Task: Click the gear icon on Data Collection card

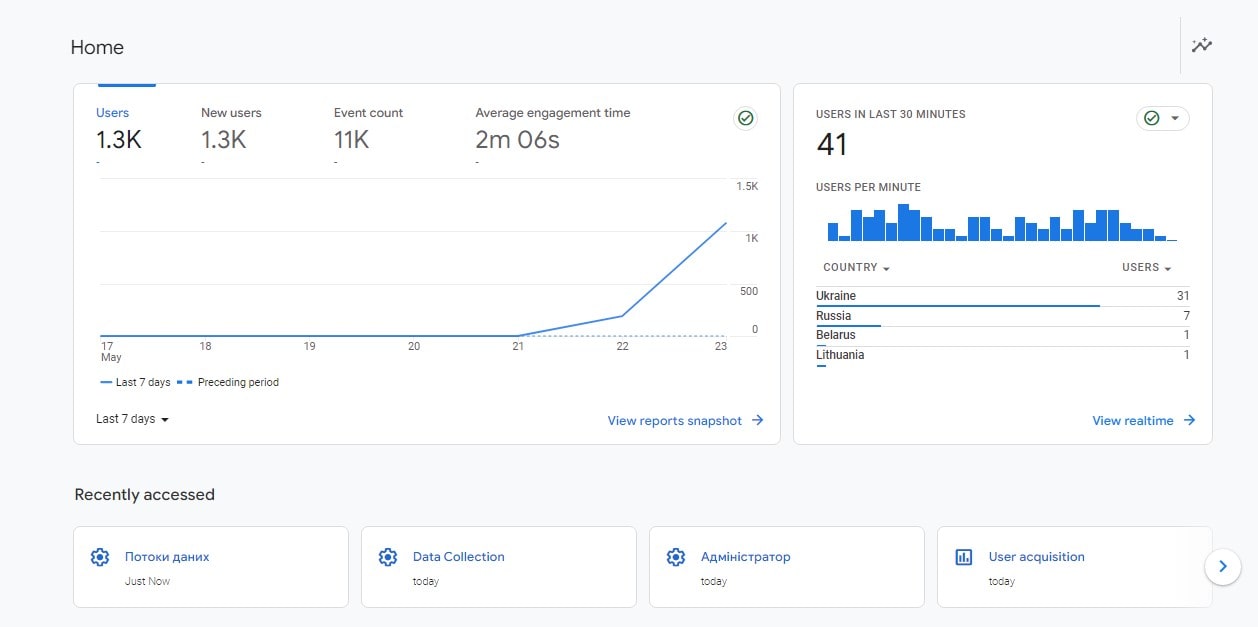Action: coord(388,557)
